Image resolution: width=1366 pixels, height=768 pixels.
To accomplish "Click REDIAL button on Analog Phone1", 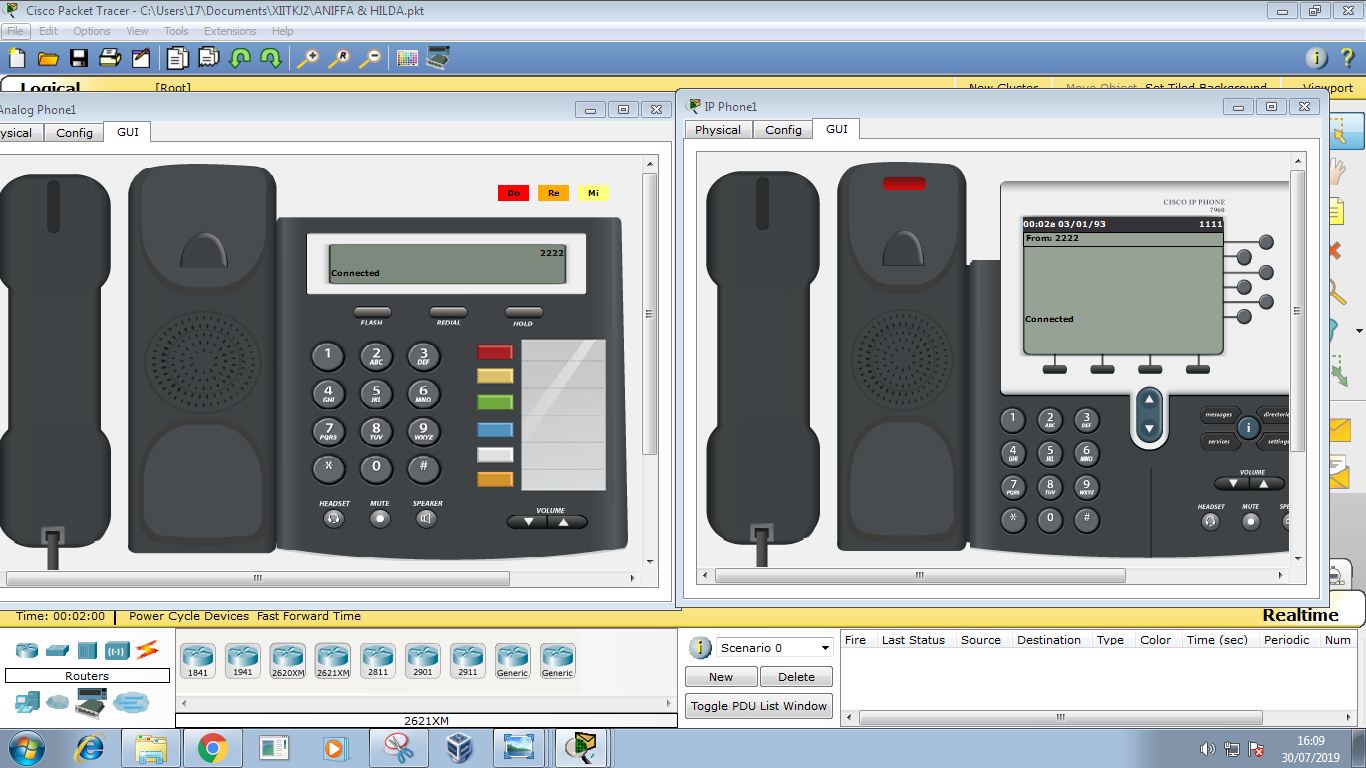I will 448,312.
